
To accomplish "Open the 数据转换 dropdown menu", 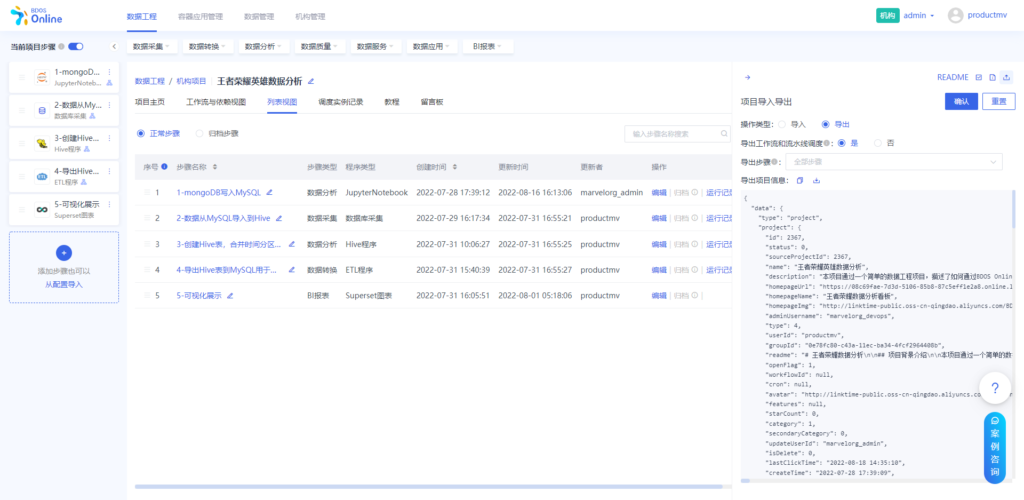I will [x=208, y=47].
